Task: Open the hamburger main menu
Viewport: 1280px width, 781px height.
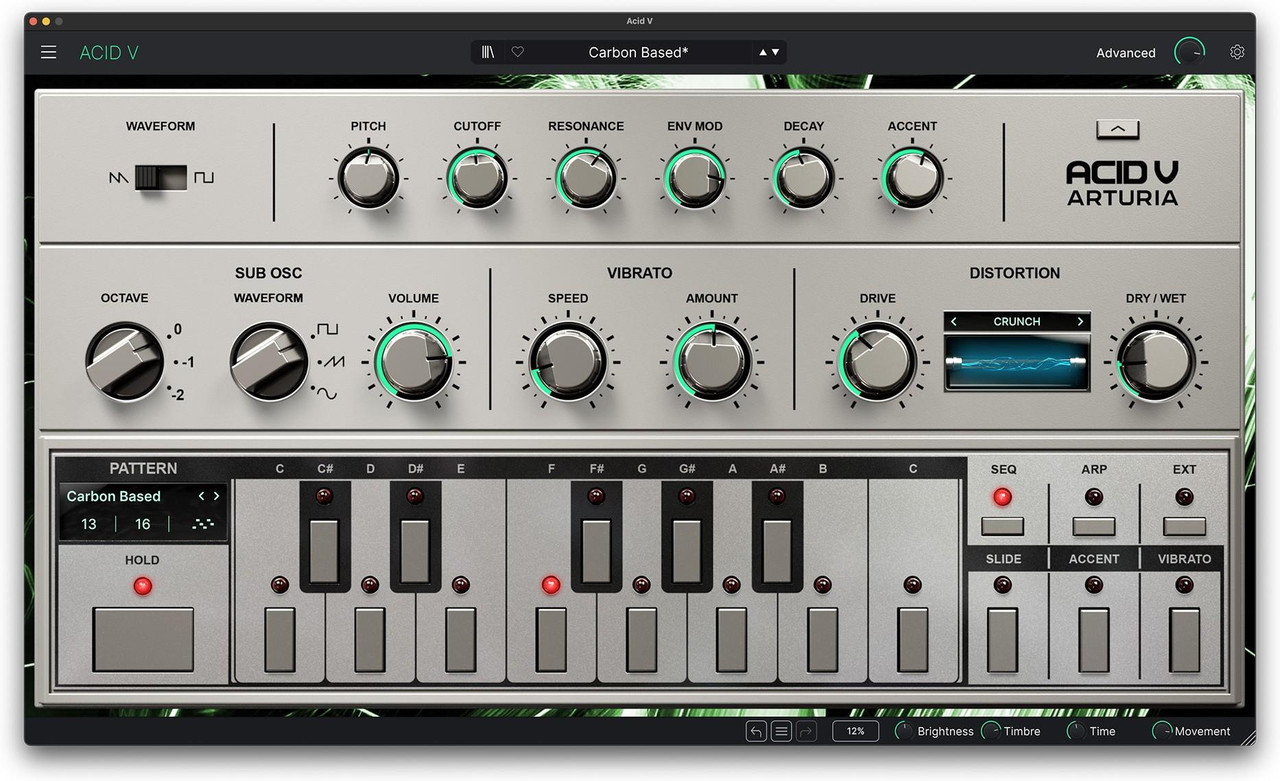Action: click(x=48, y=52)
